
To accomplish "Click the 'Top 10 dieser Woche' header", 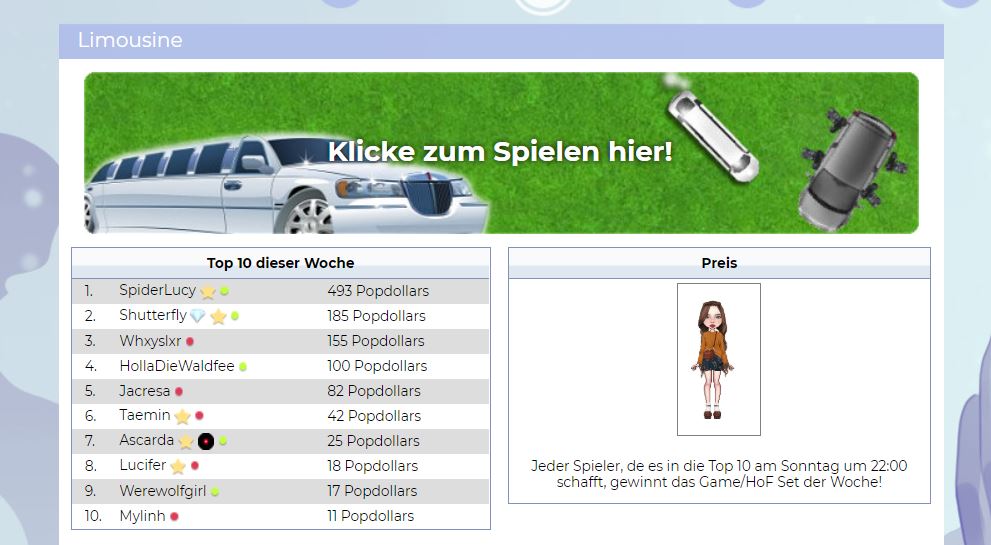I will [281, 263].
